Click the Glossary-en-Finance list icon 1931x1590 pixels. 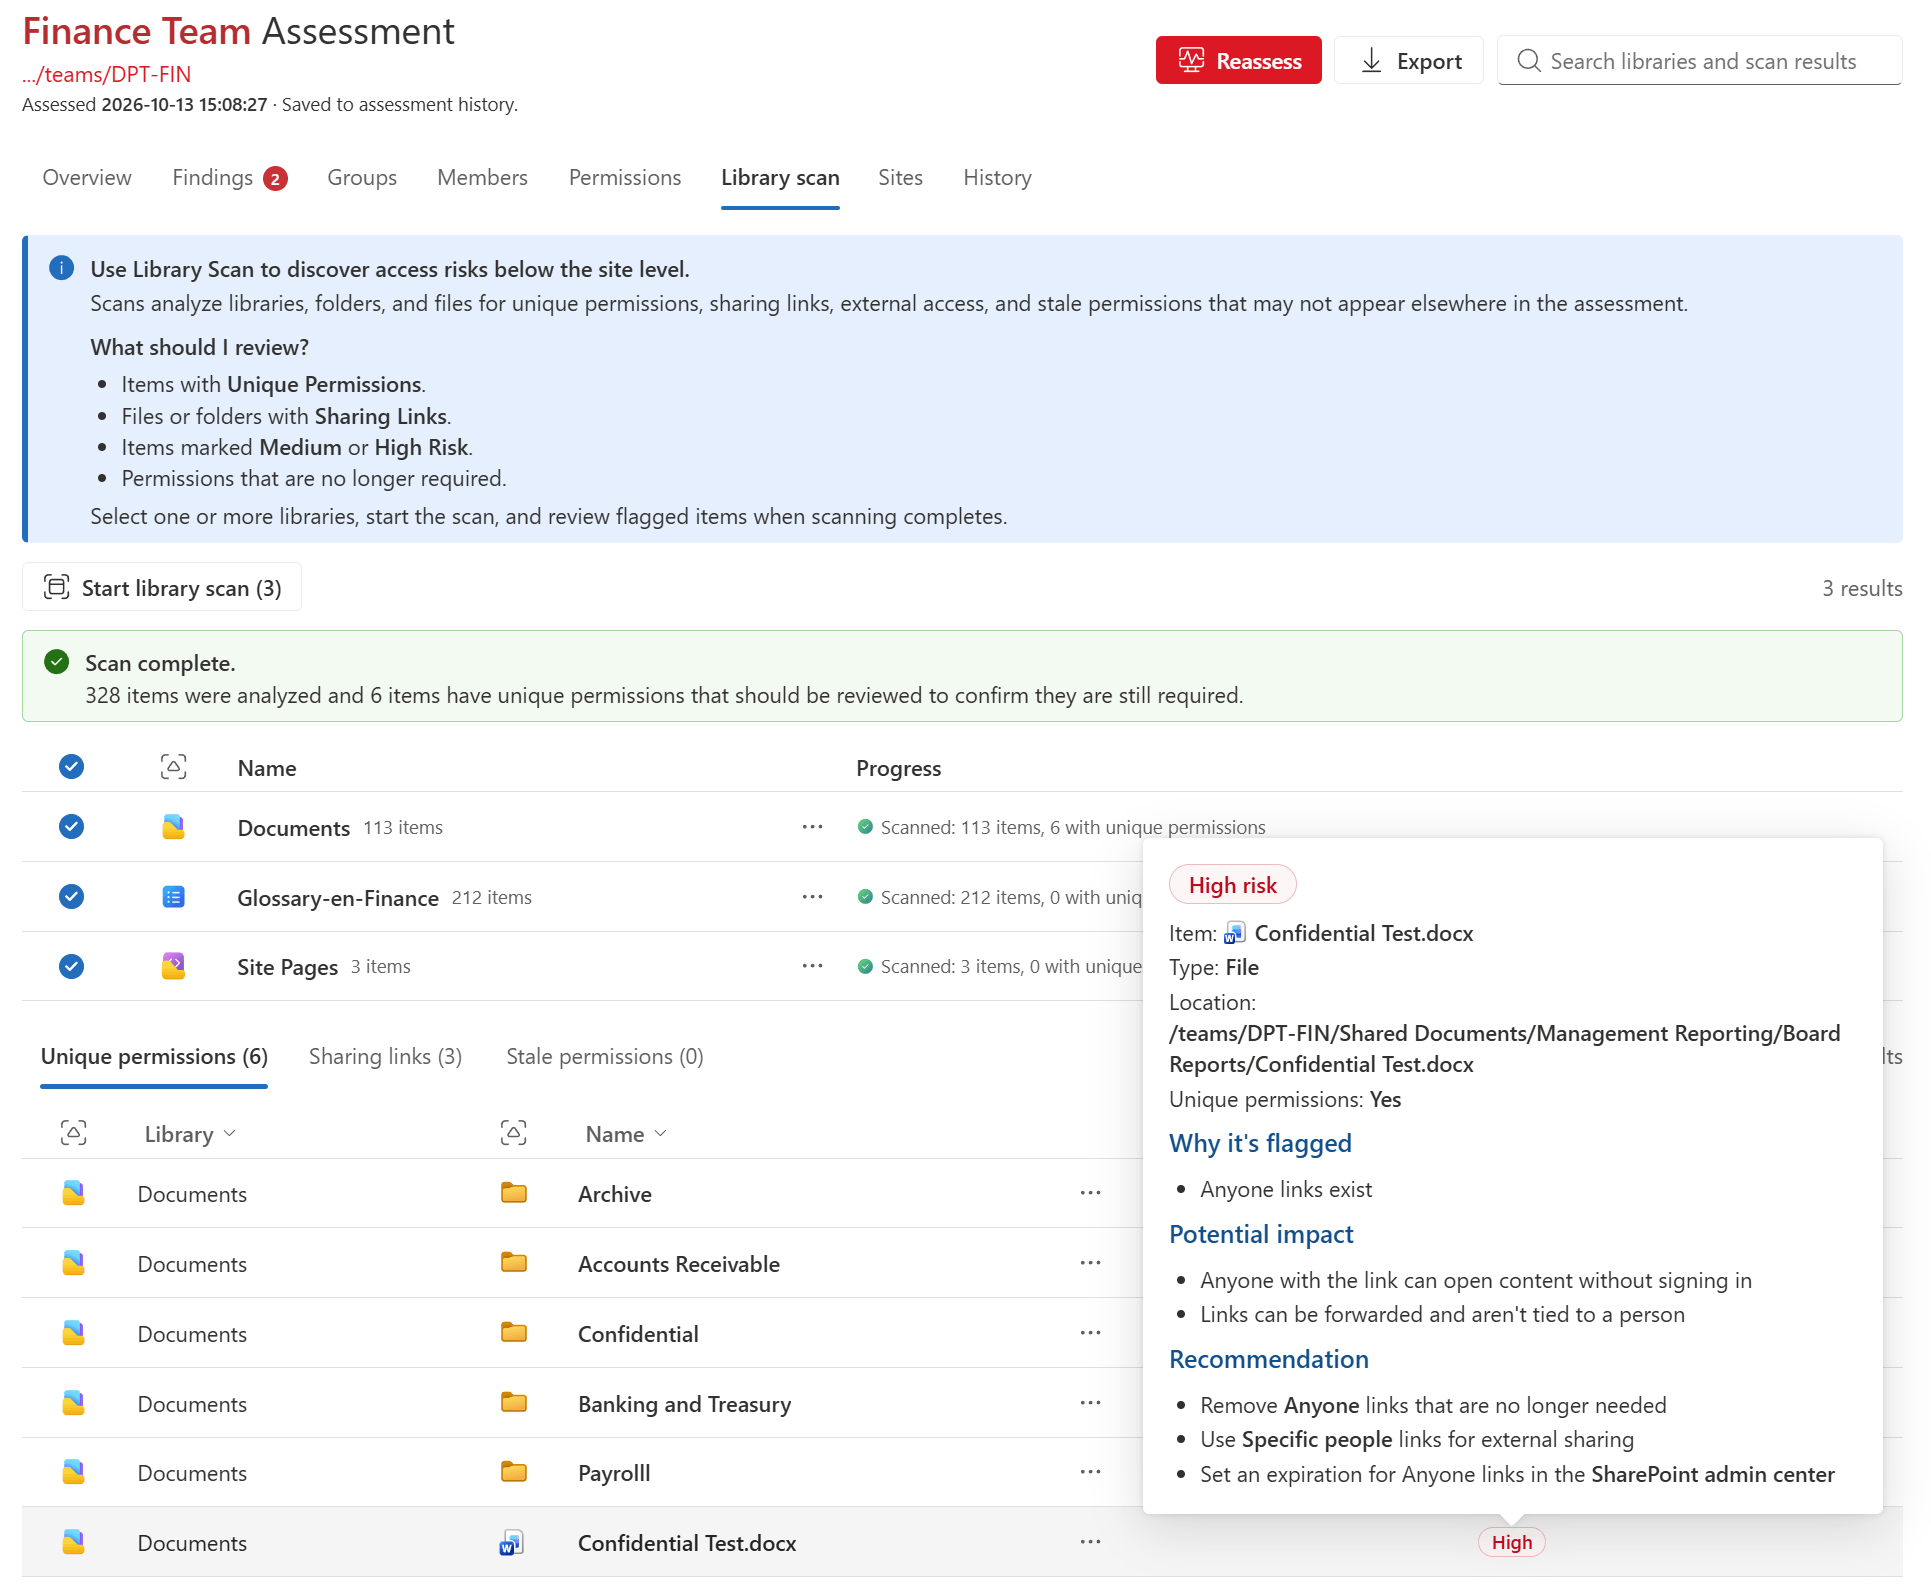coord(173,897)
